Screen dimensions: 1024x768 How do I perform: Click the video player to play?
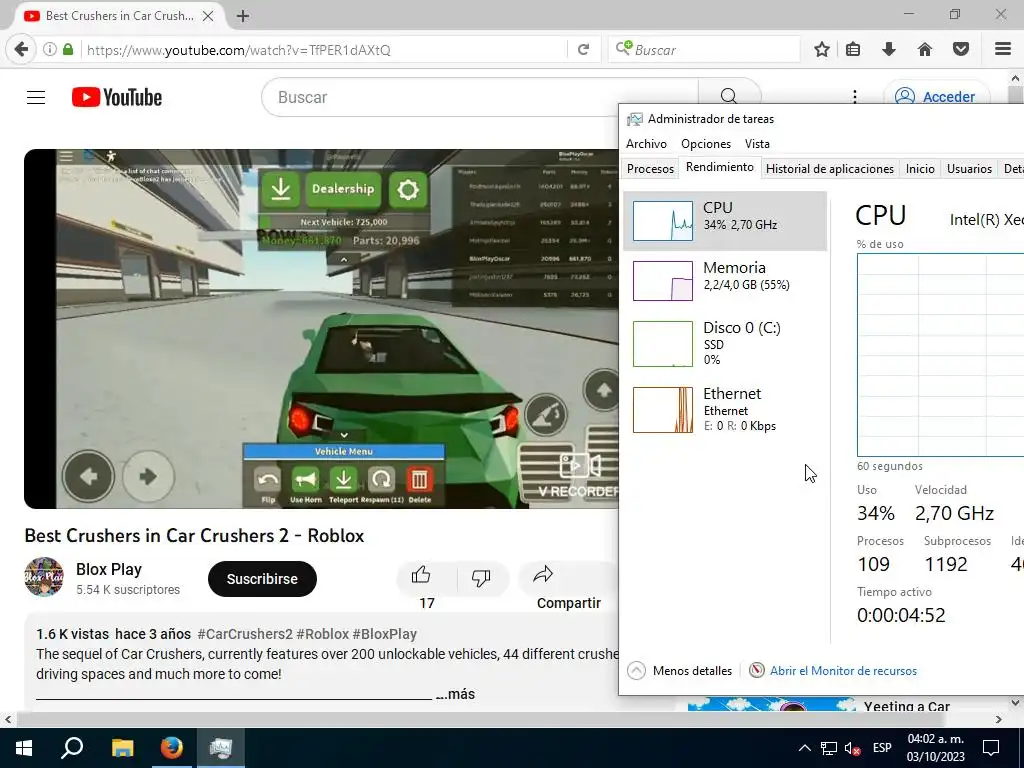[x=321, y=328]
